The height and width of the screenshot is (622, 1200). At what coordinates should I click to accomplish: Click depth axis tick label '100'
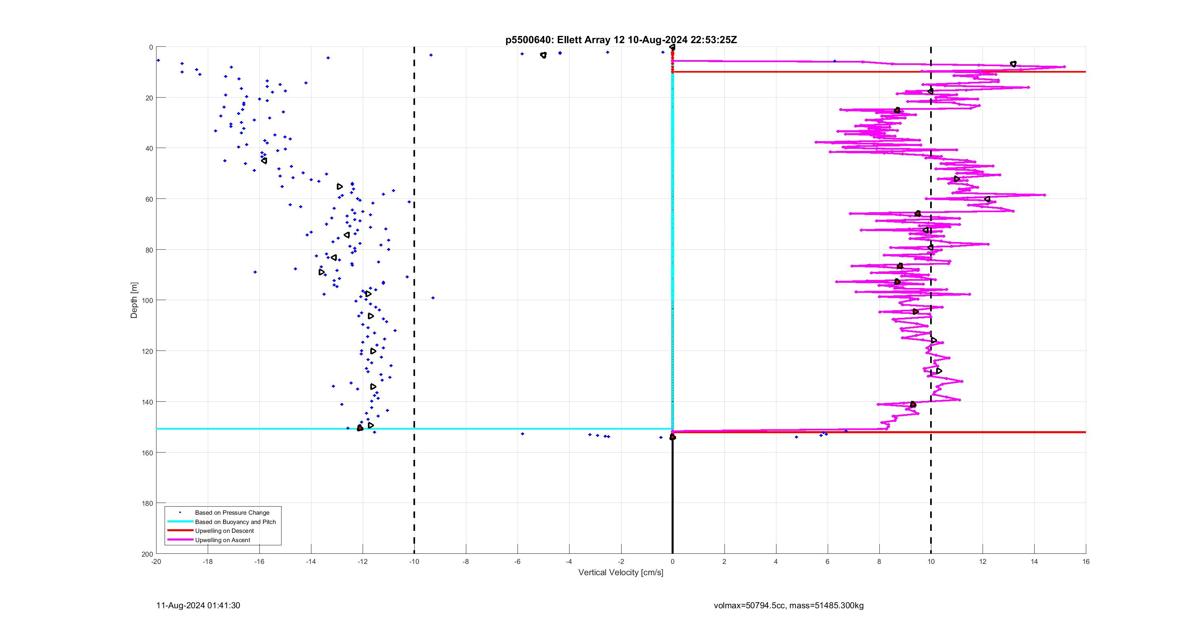coord(146,300)
